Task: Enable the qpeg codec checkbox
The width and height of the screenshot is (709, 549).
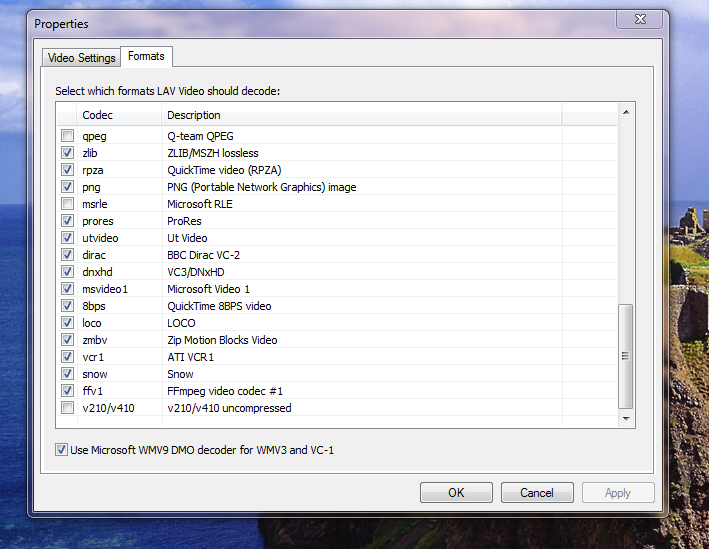Action: (67, 136)
